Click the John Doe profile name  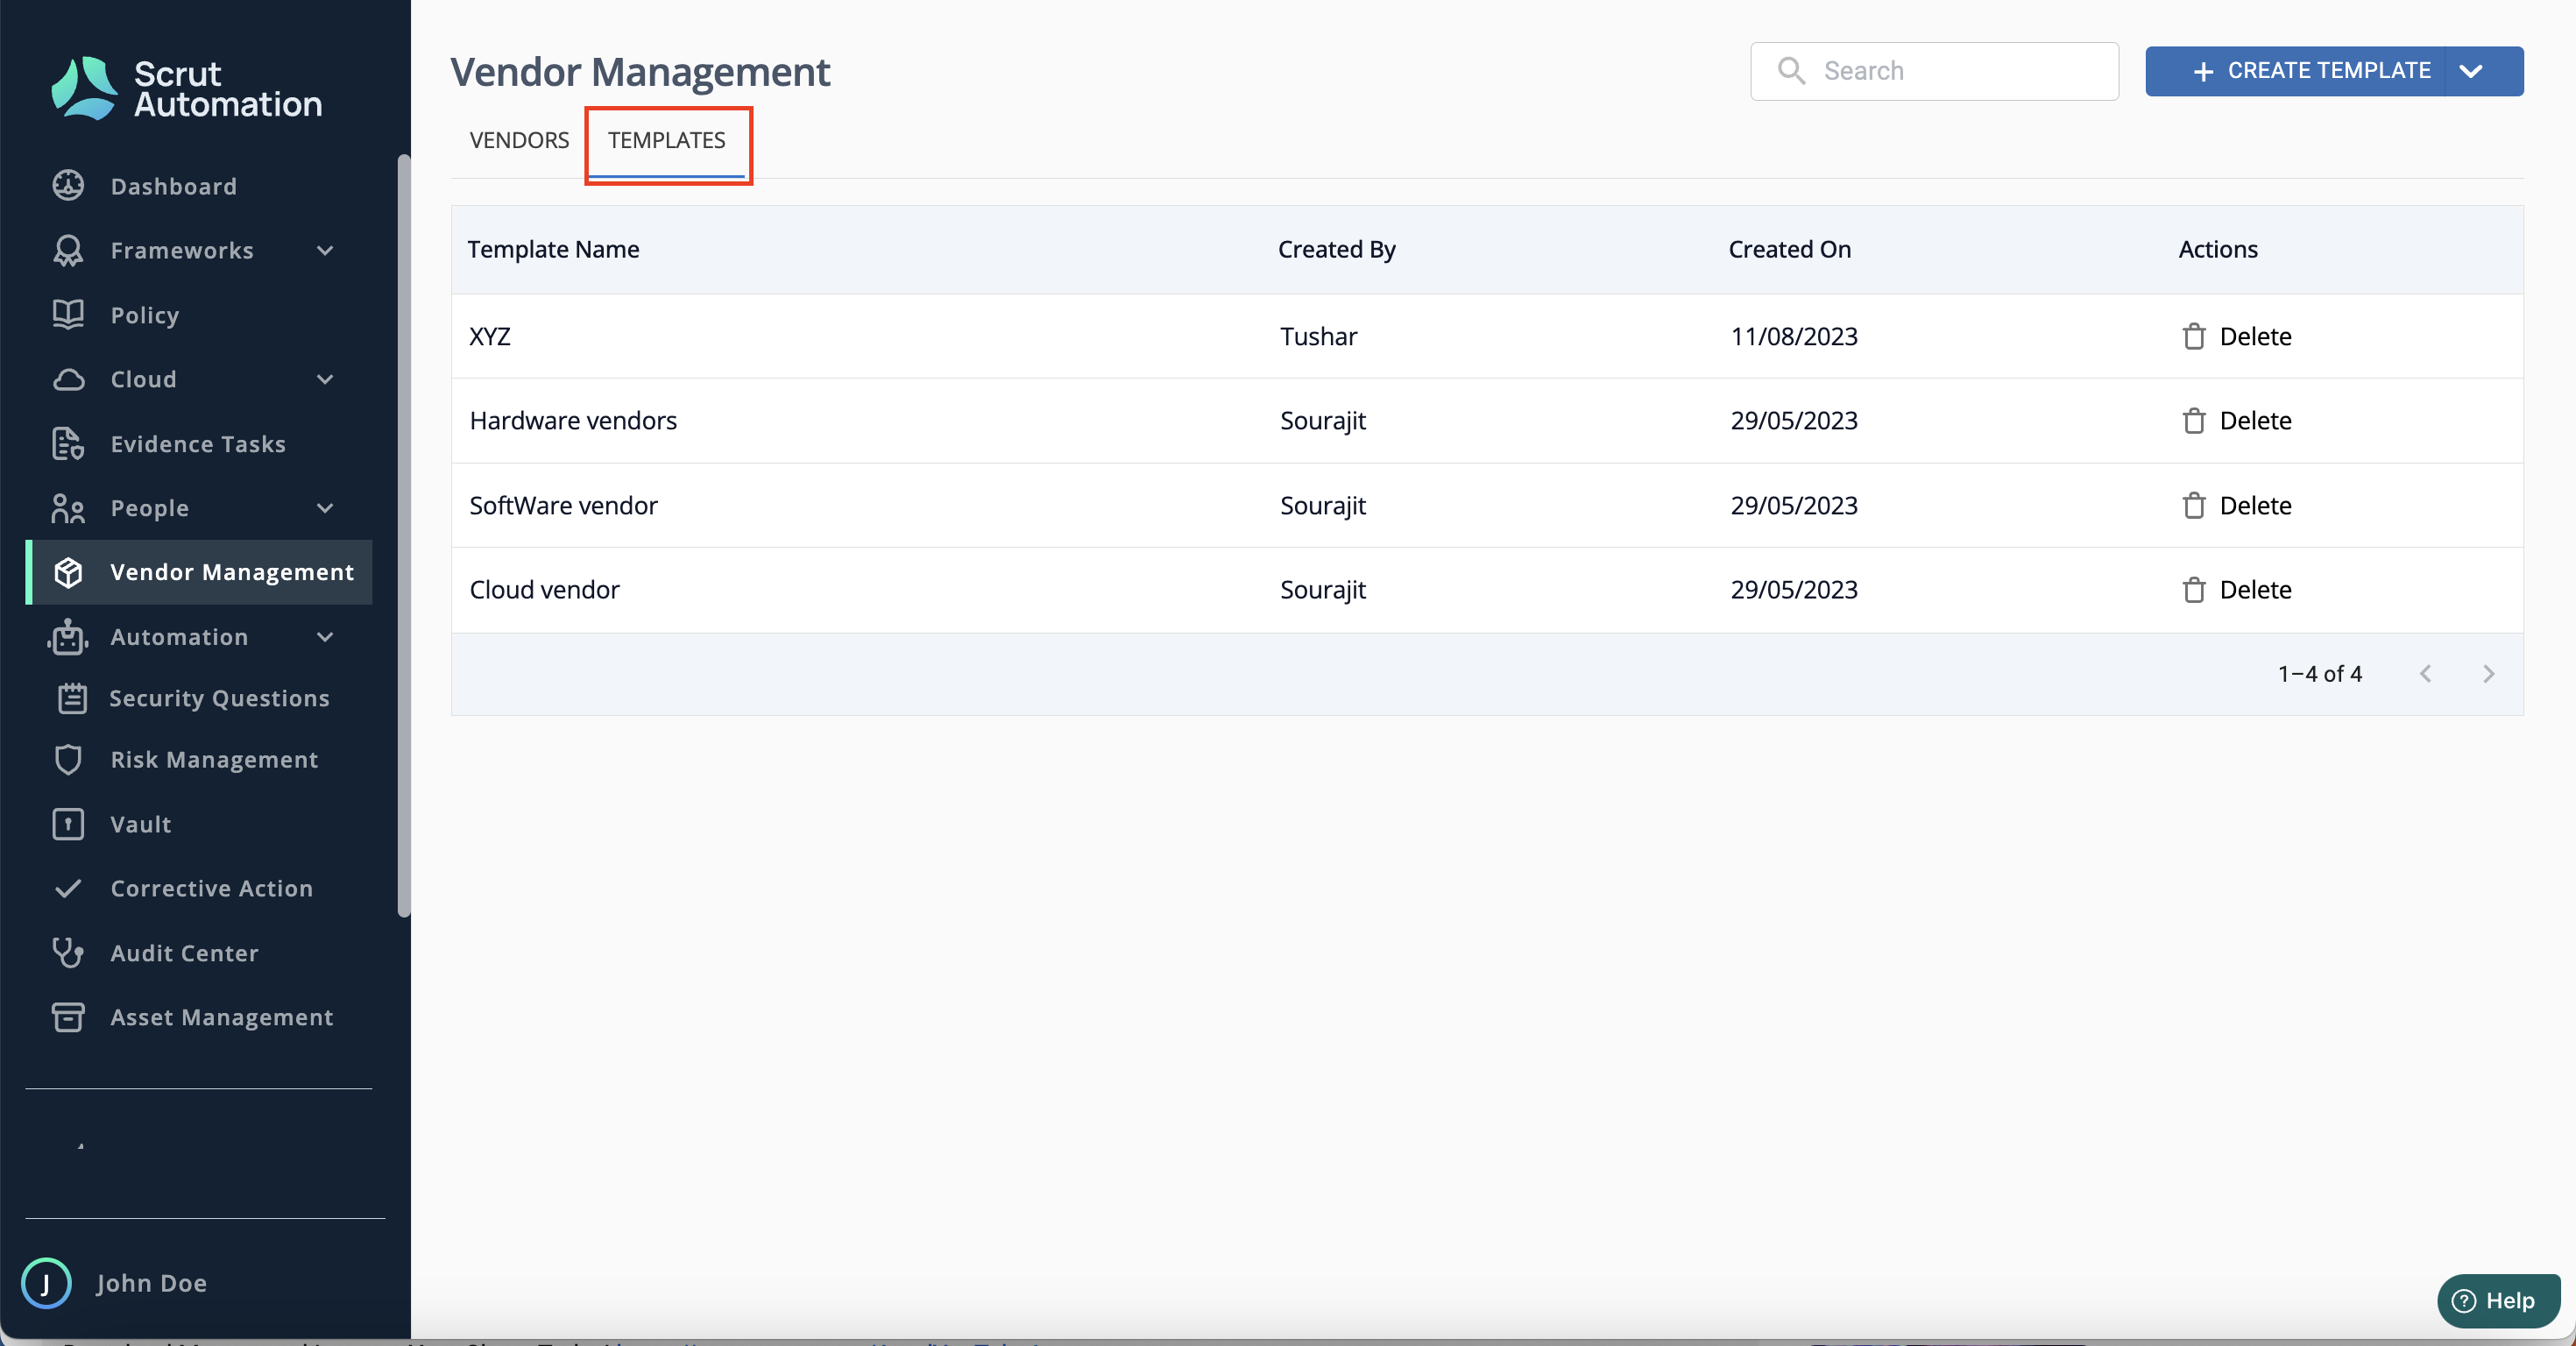coord(152,1283)
